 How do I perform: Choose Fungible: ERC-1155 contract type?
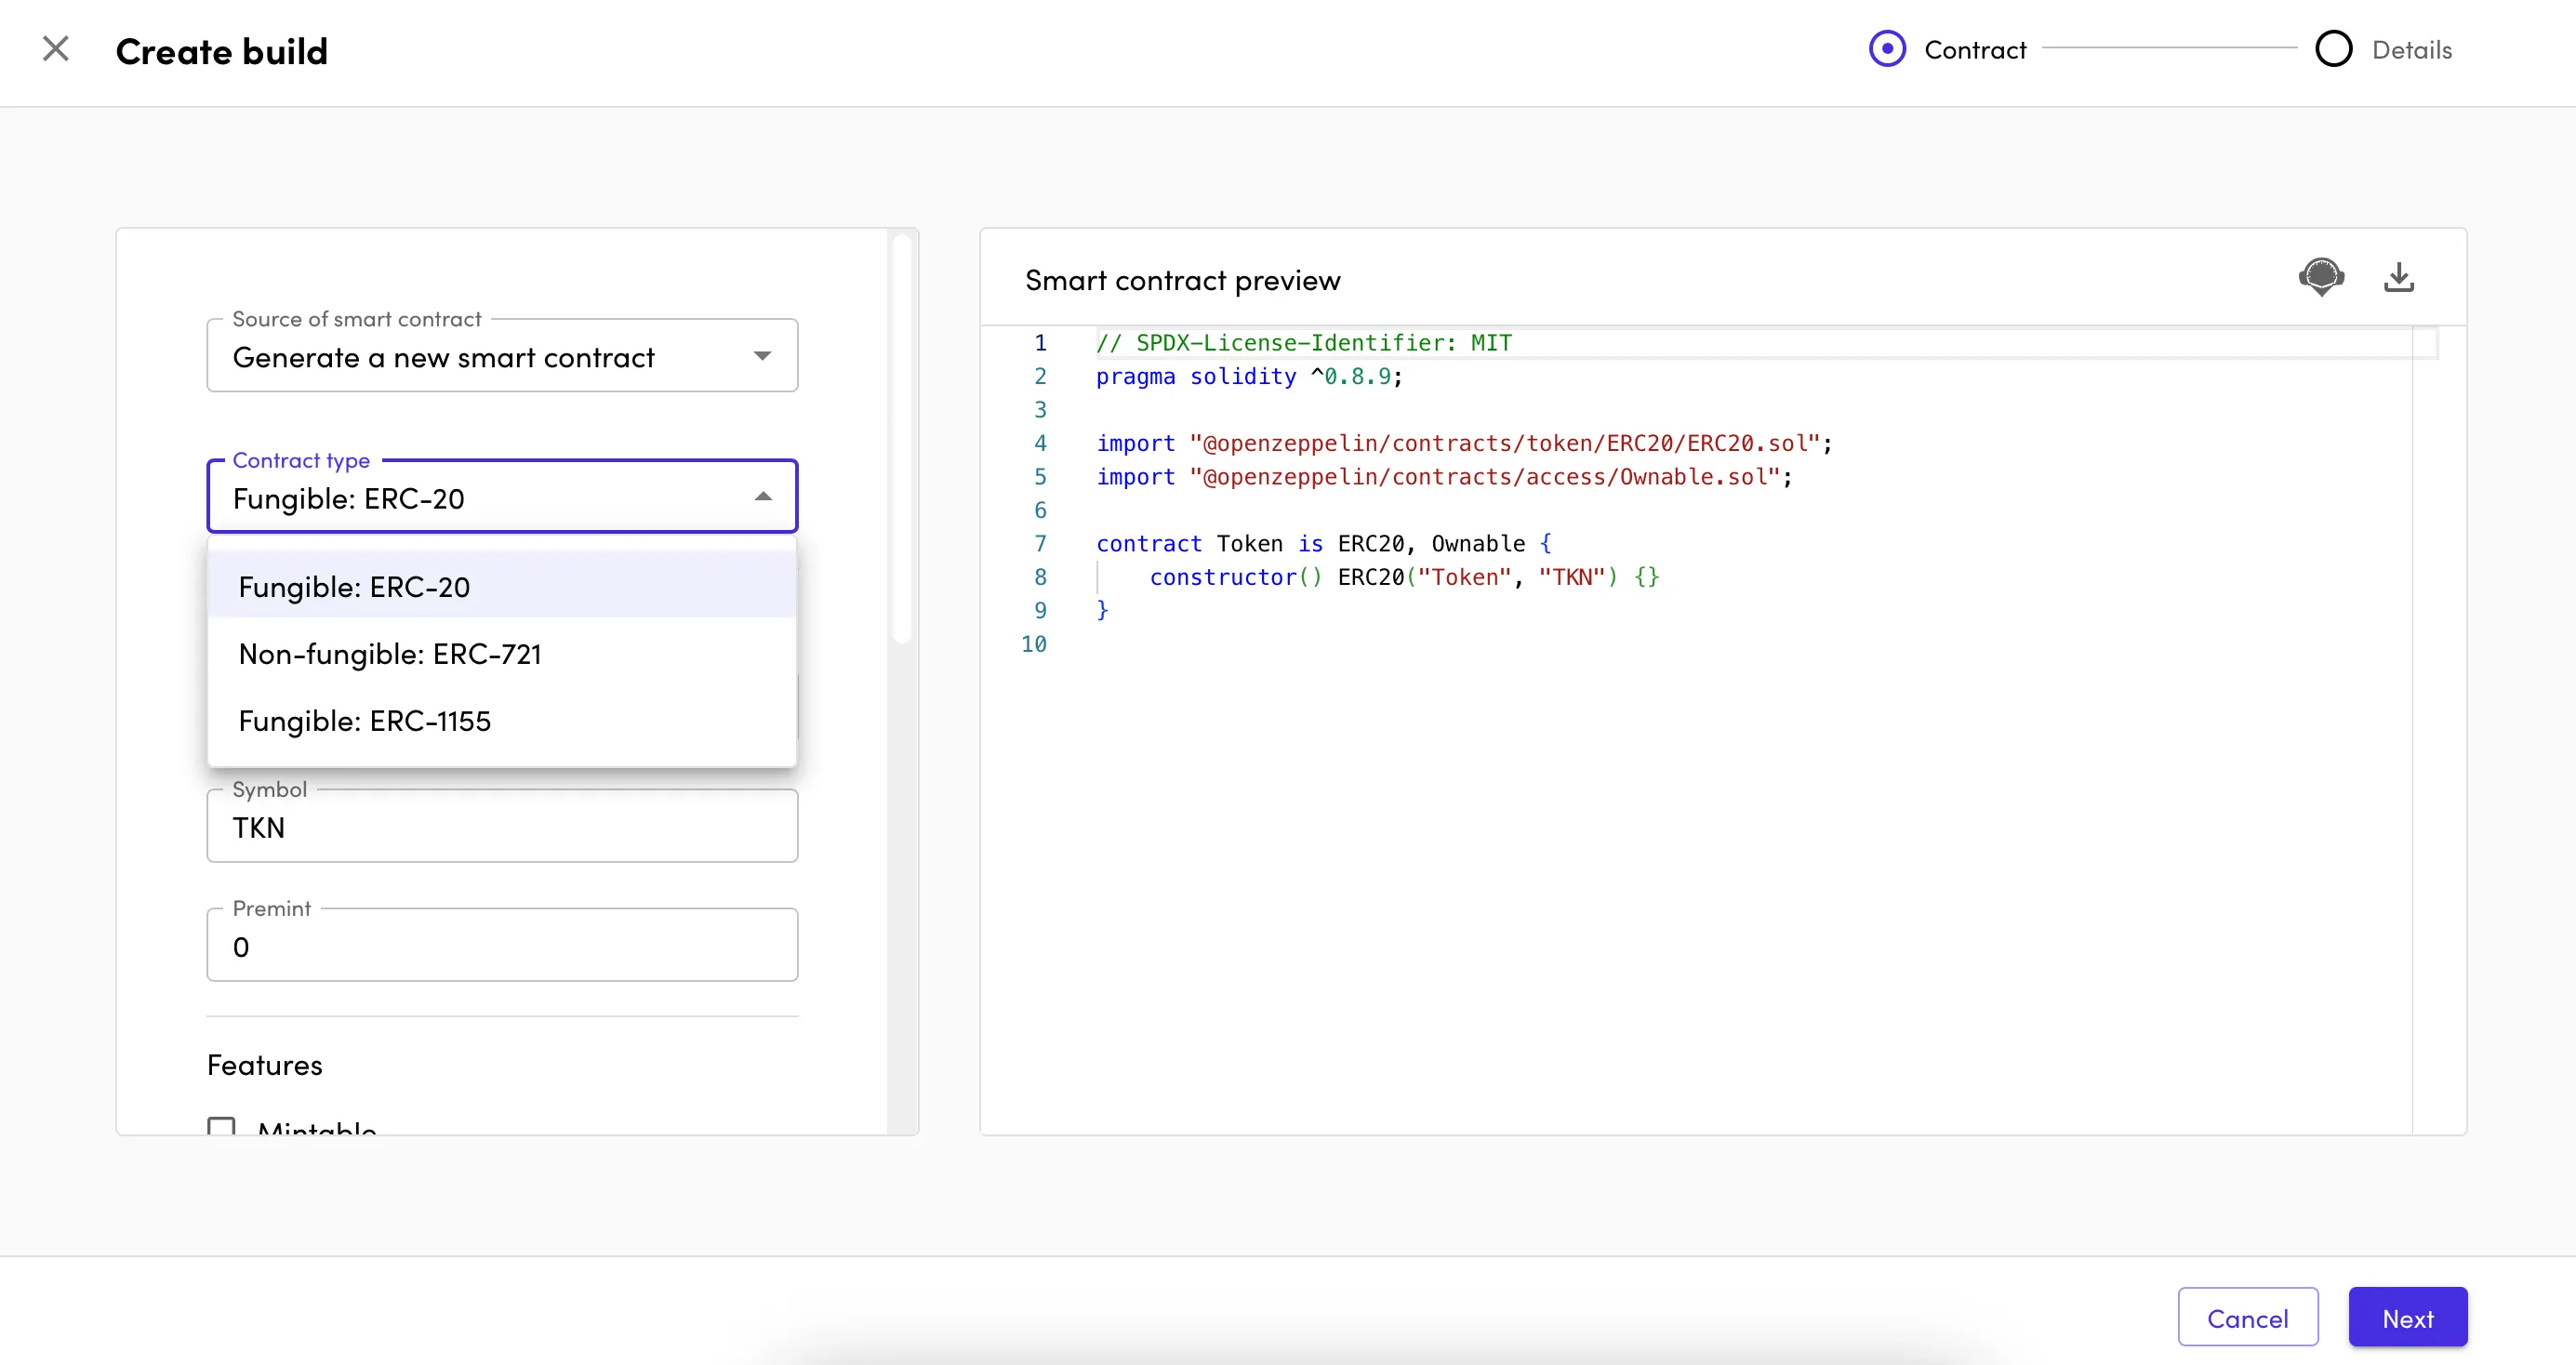[364, 720]
